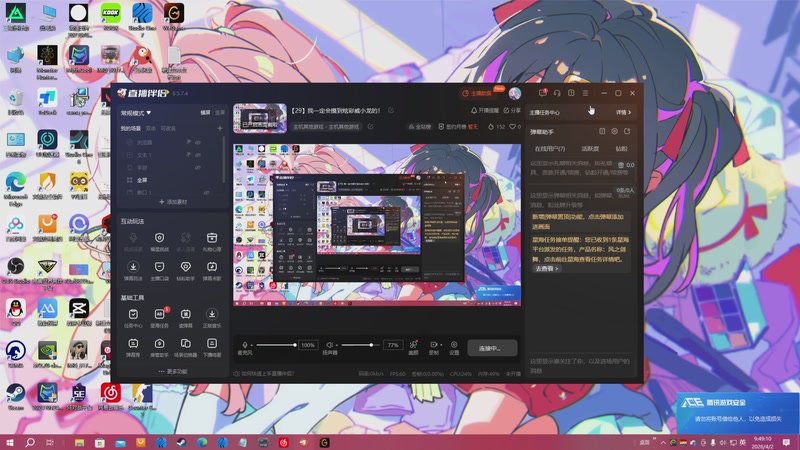Click the 分享 share button

[512, 110]
